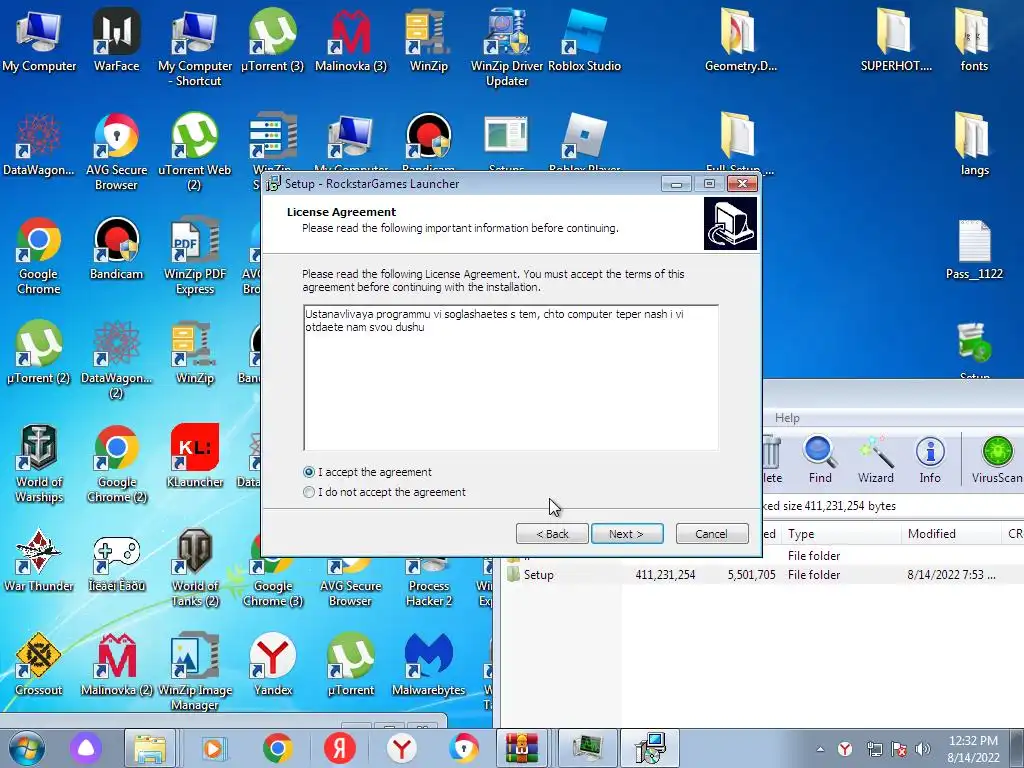Image resolution: width=1024 pixels, height=768 pixels.
Task: Click the Next button in Setup
Action: 626,534
